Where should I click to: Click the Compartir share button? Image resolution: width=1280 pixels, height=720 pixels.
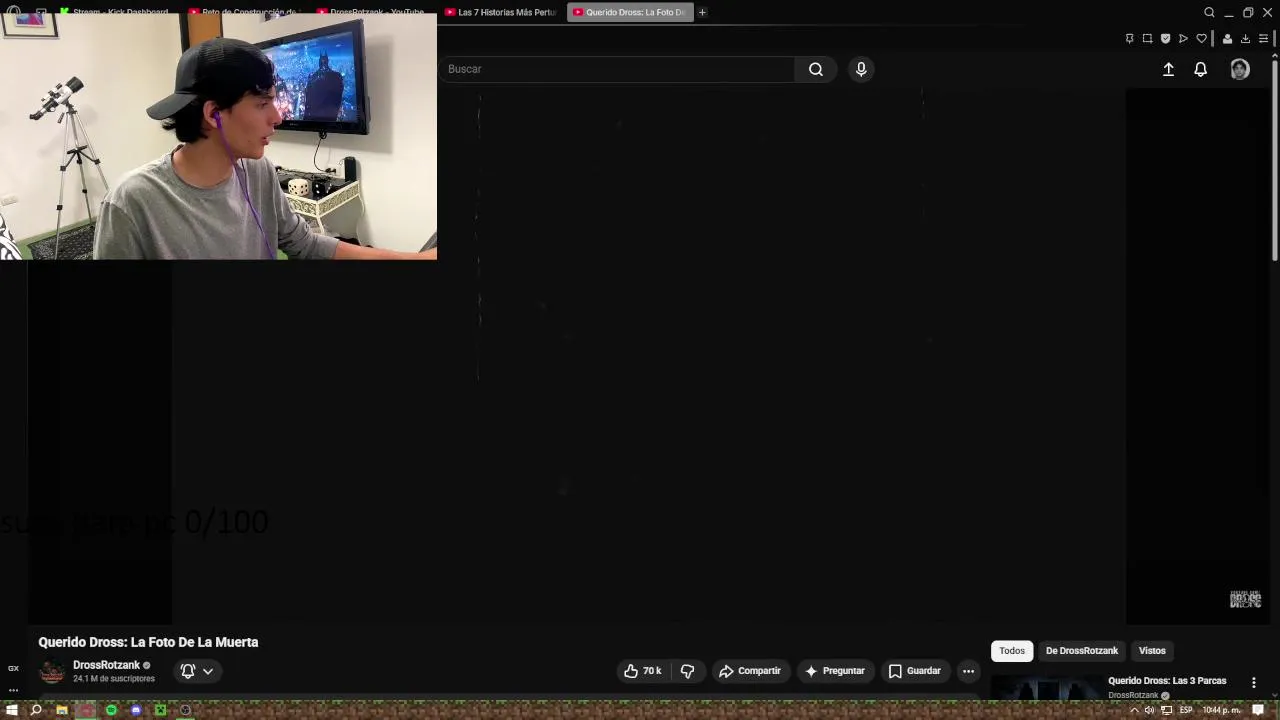[x=749, y=671]
